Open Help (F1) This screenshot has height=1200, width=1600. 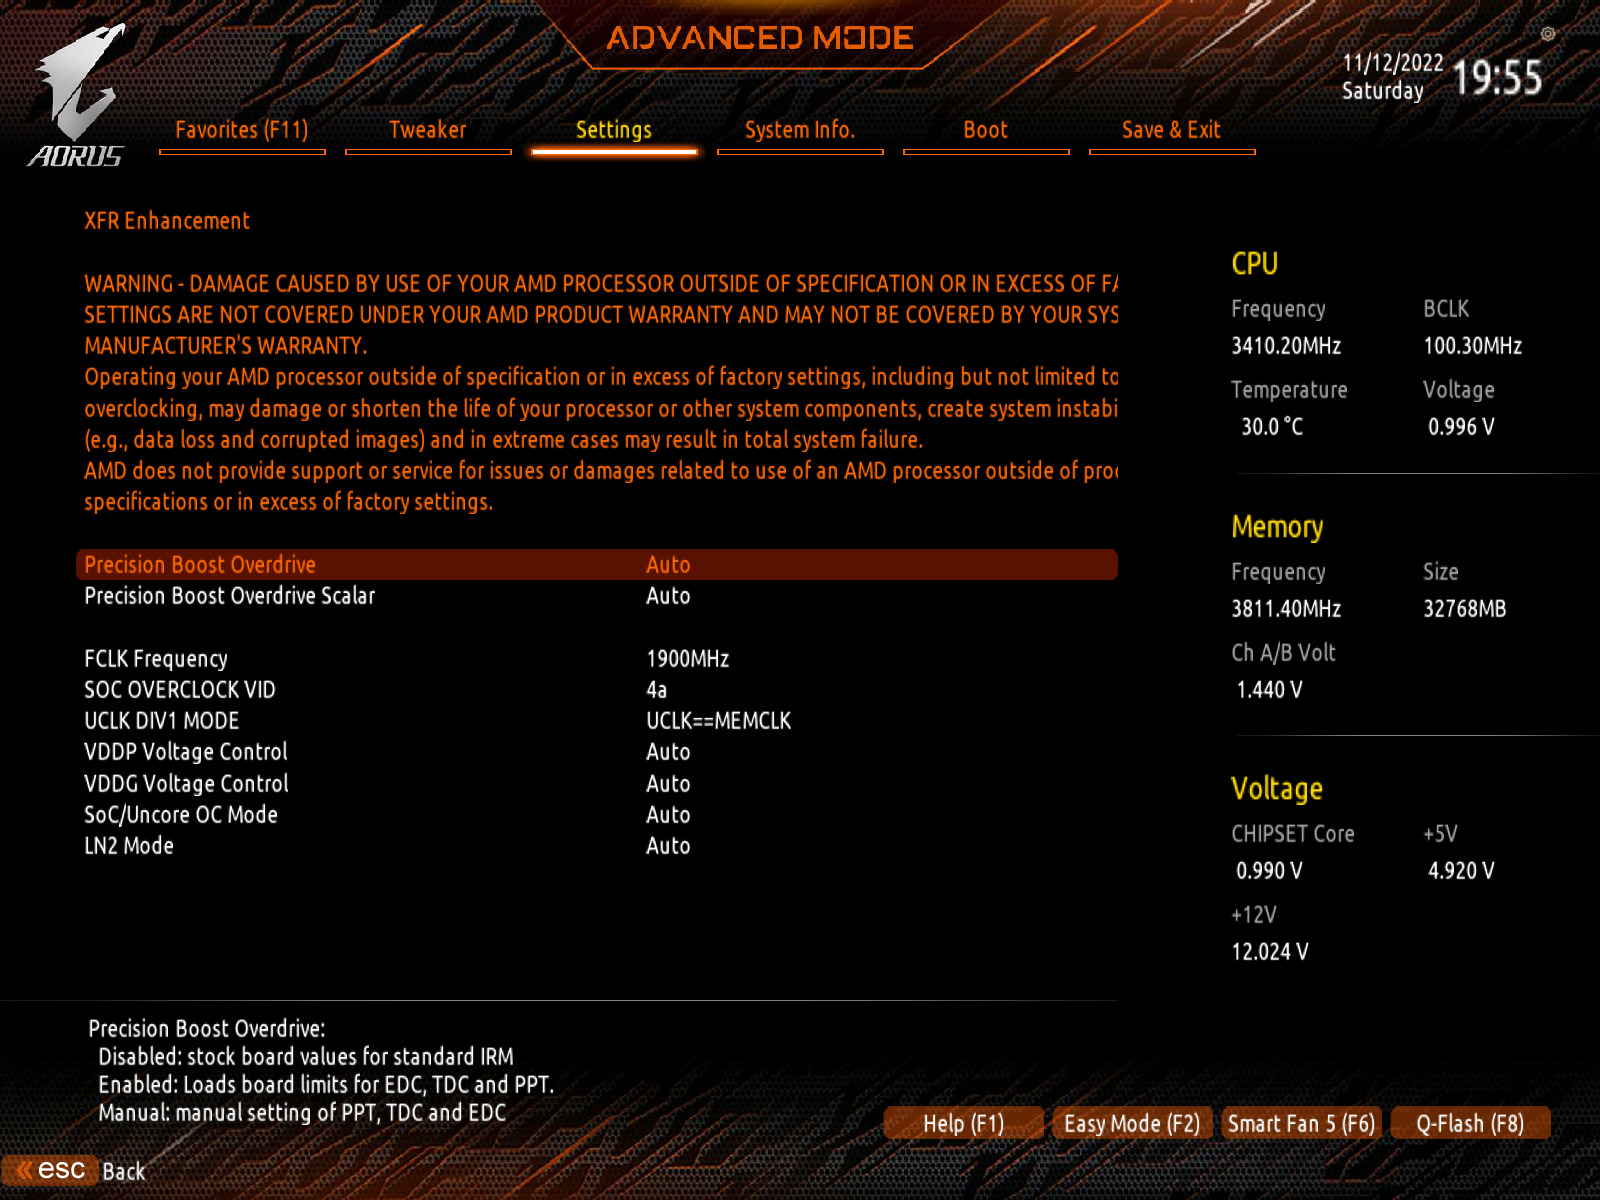[964, 1124]
